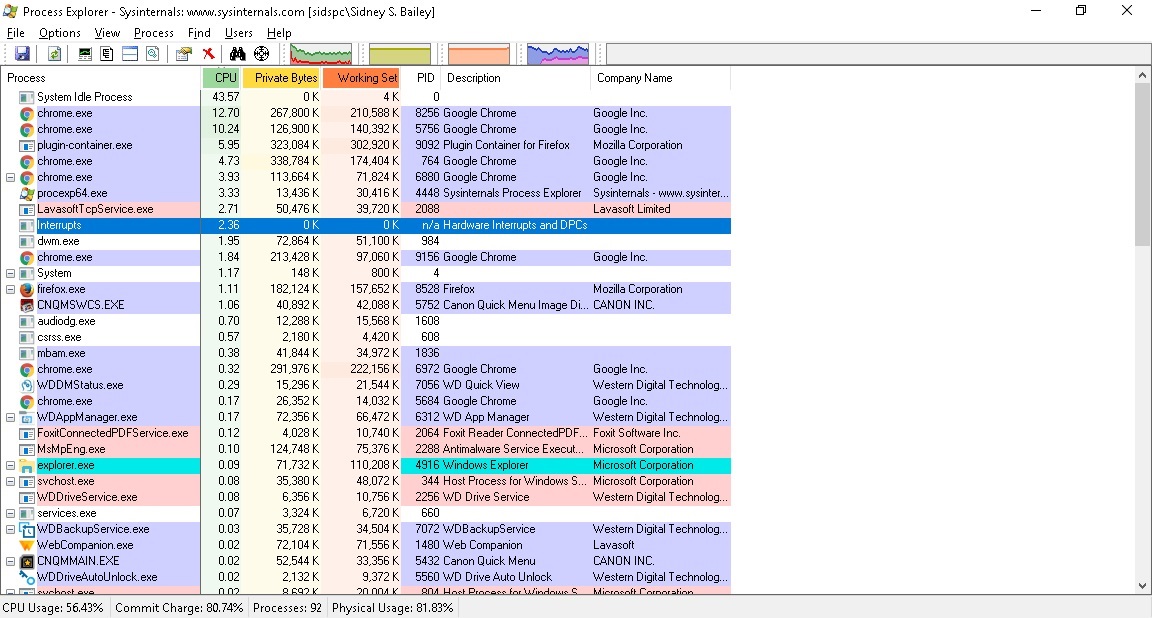Sort by the Working Set column header

[361, 78]
